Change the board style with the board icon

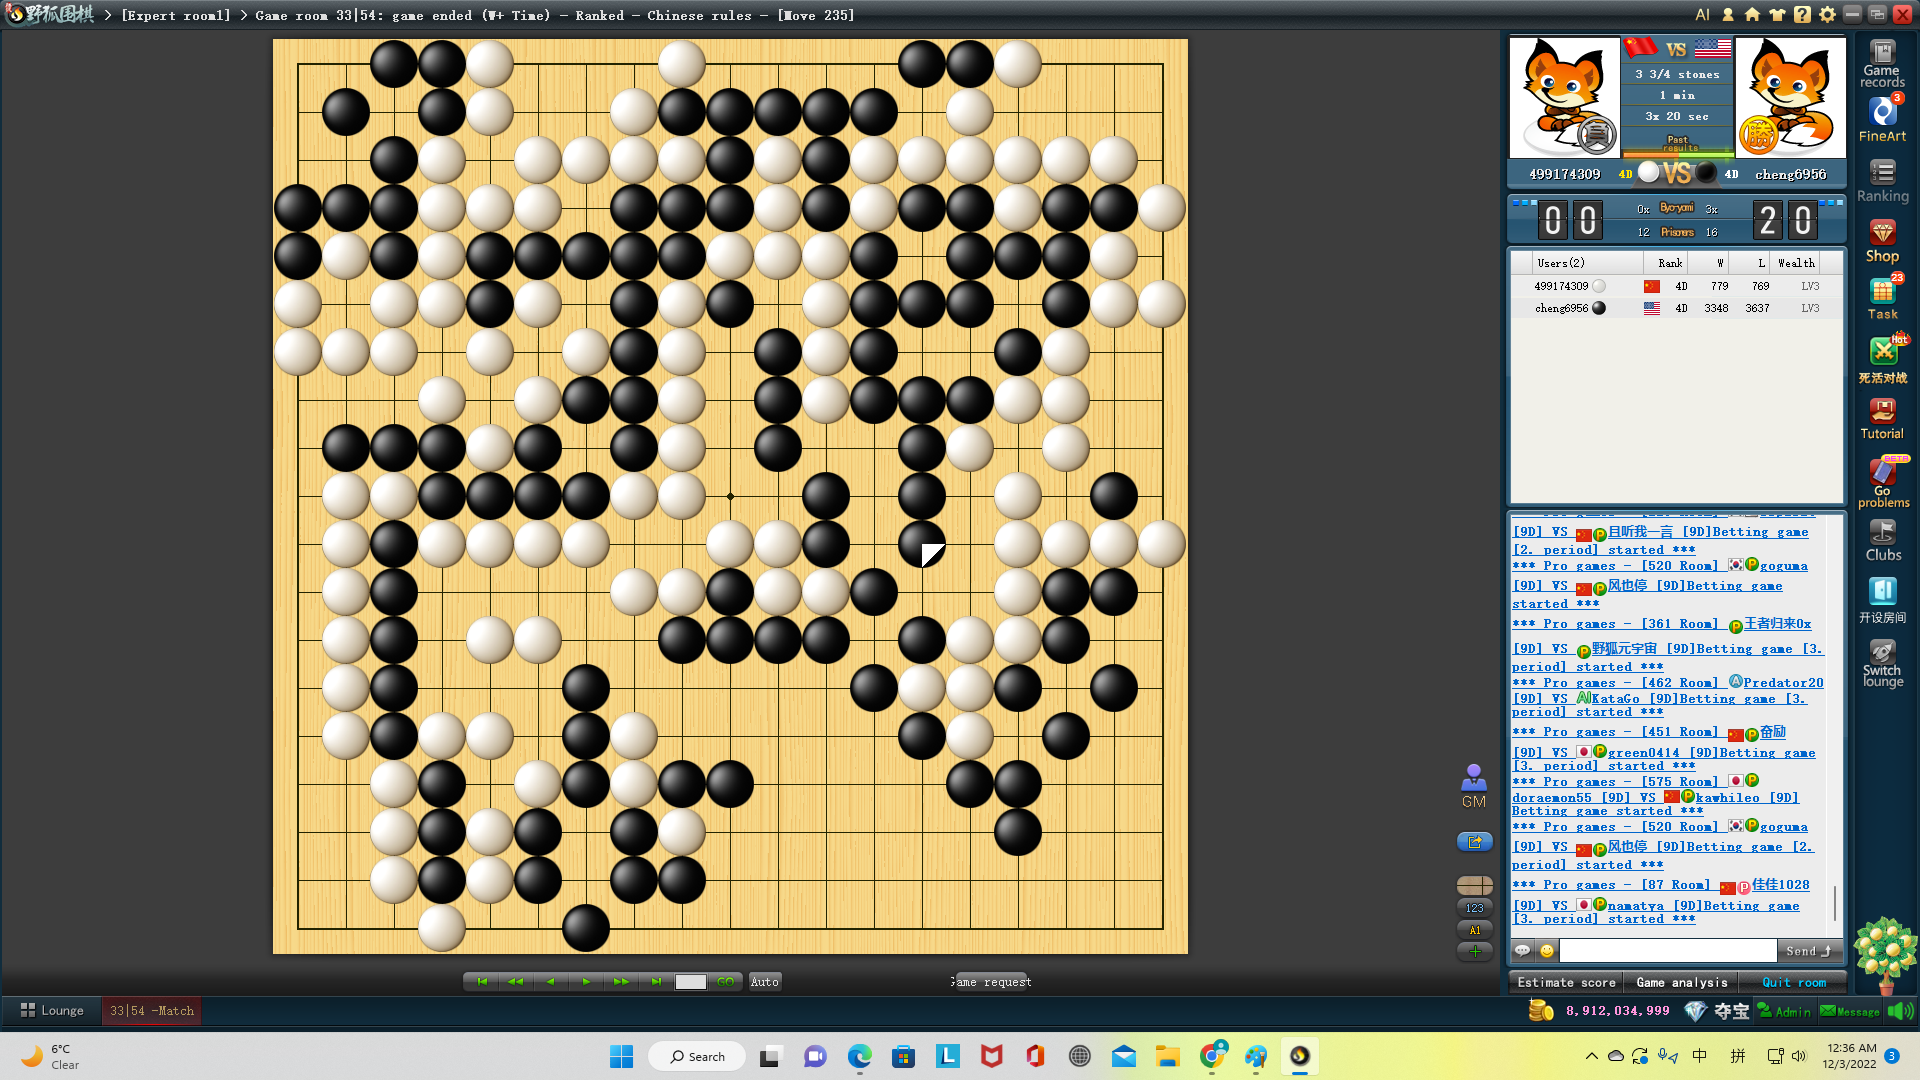click(1474, 885)
